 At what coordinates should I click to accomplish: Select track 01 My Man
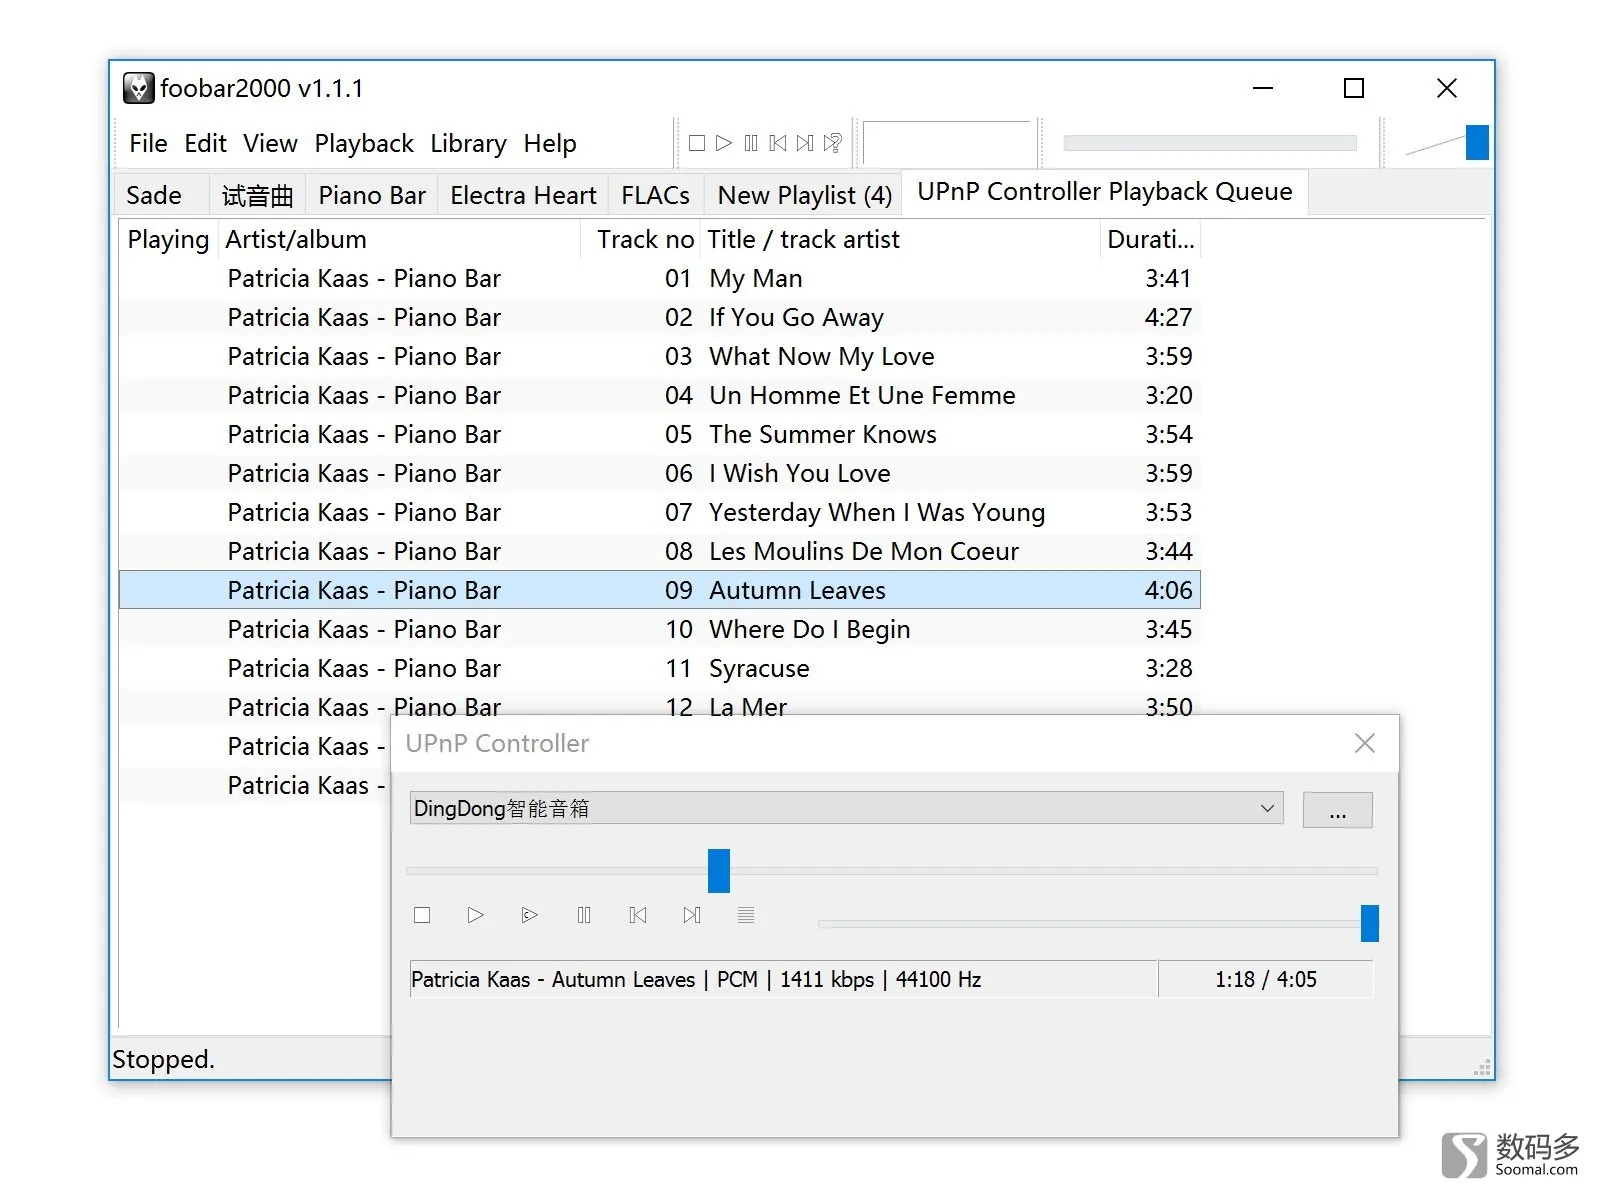(660, 279)
